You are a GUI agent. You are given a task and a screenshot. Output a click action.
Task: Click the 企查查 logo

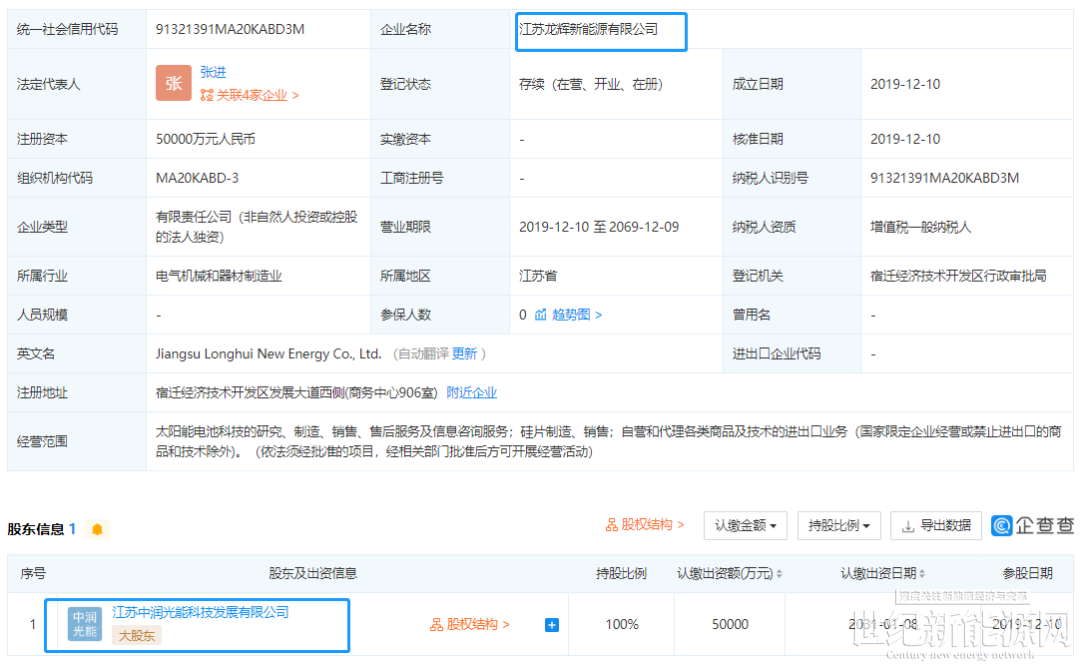1033,525
